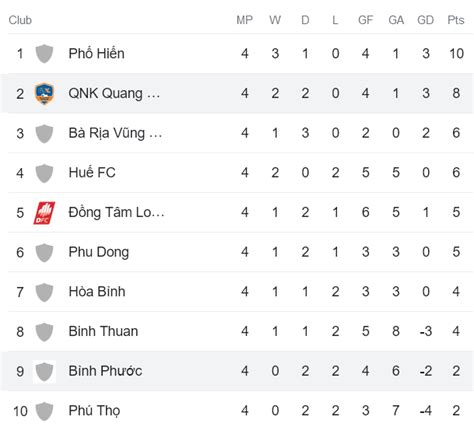Click the QNK Quang Nam club logo

[x=44, y=93]
